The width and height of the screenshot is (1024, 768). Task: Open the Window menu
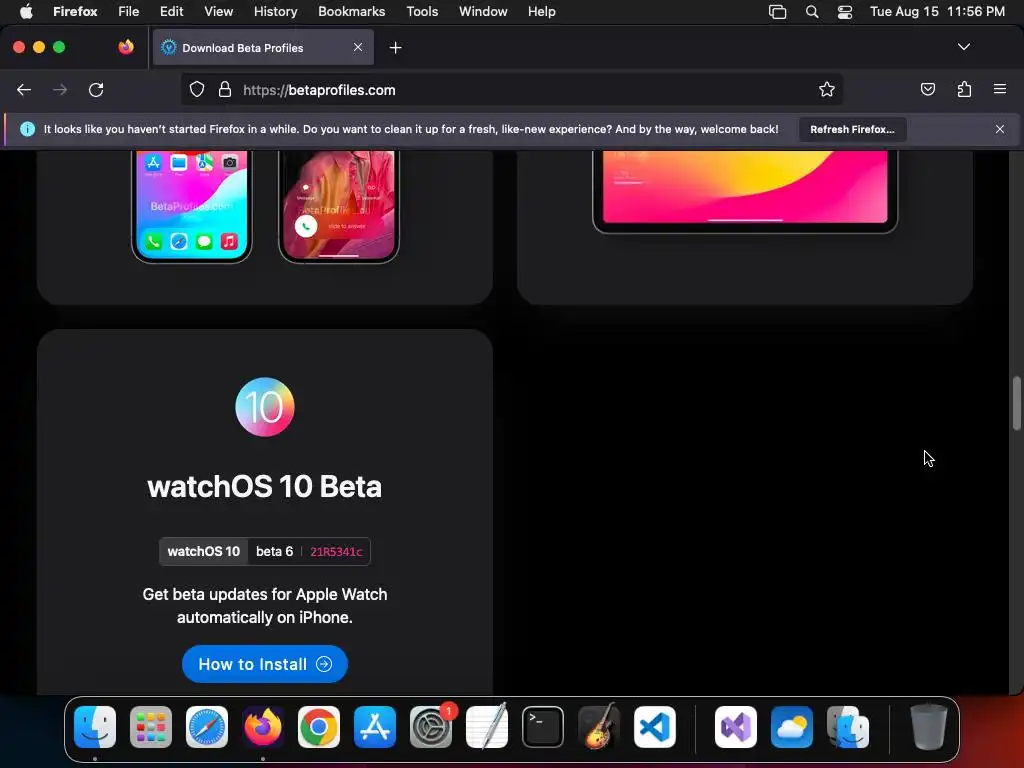[483, 12]
